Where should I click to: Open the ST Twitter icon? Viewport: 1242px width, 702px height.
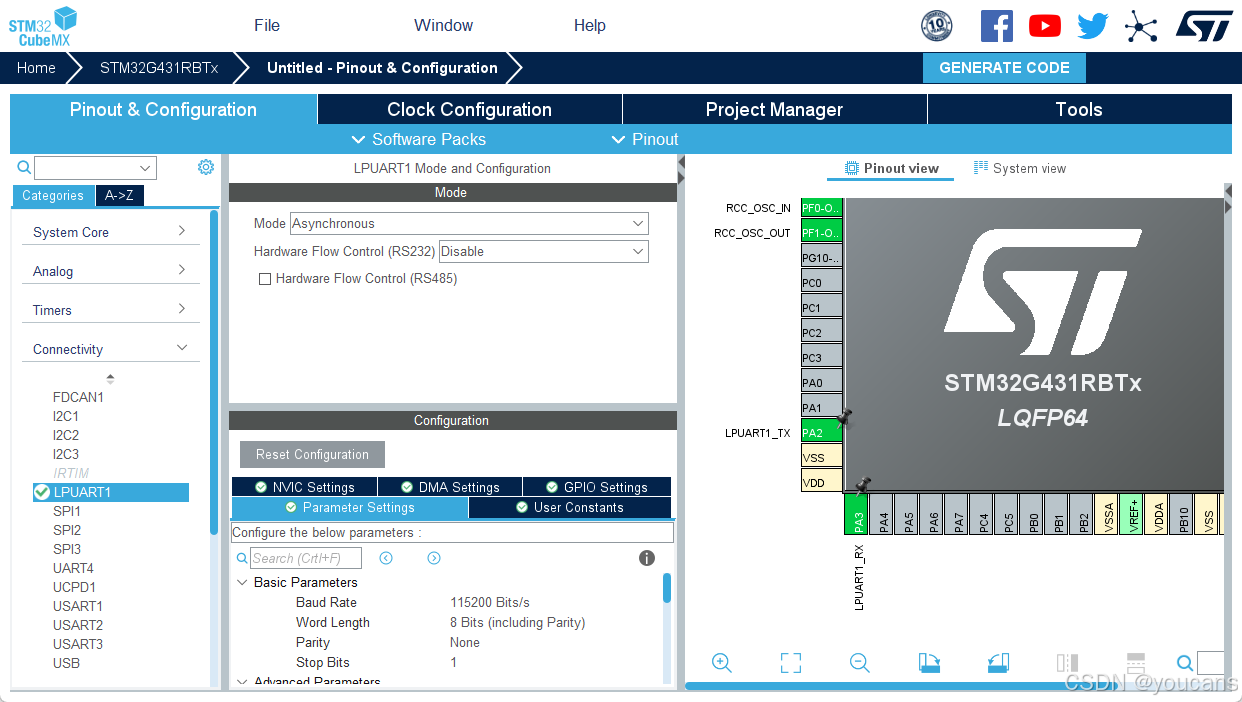[1092, 26]
